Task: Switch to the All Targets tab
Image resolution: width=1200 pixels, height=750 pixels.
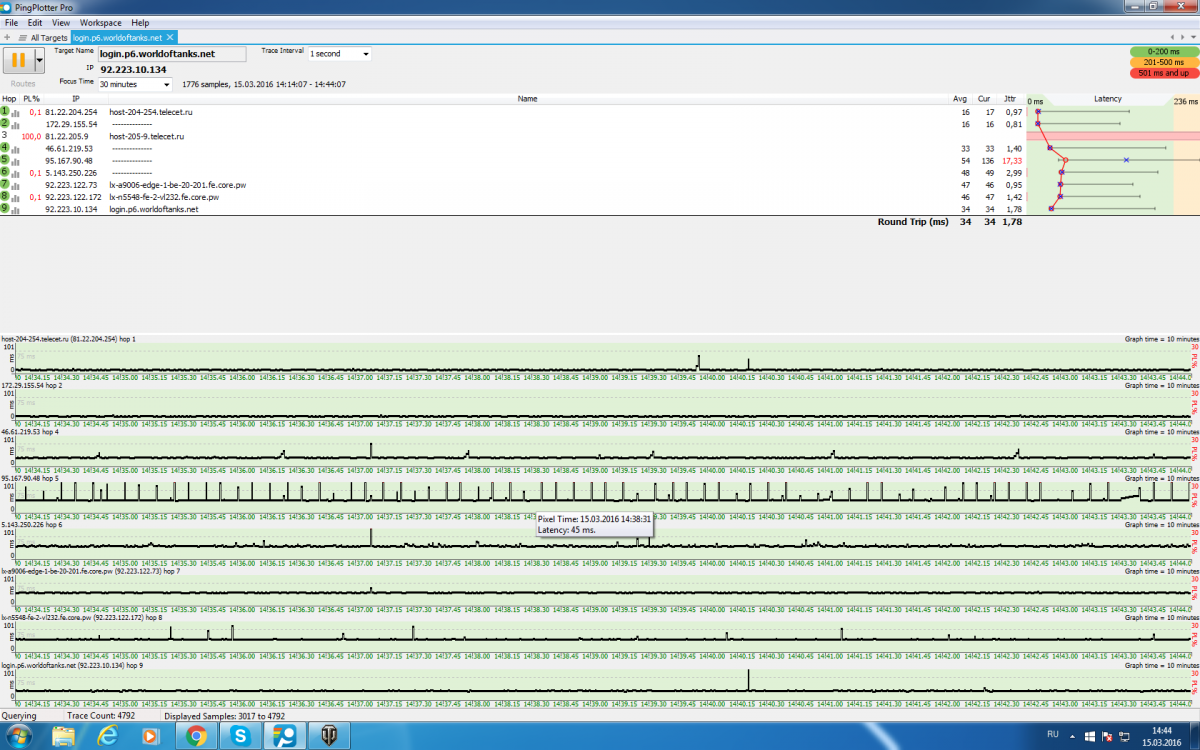Action: tap(48, 37)
